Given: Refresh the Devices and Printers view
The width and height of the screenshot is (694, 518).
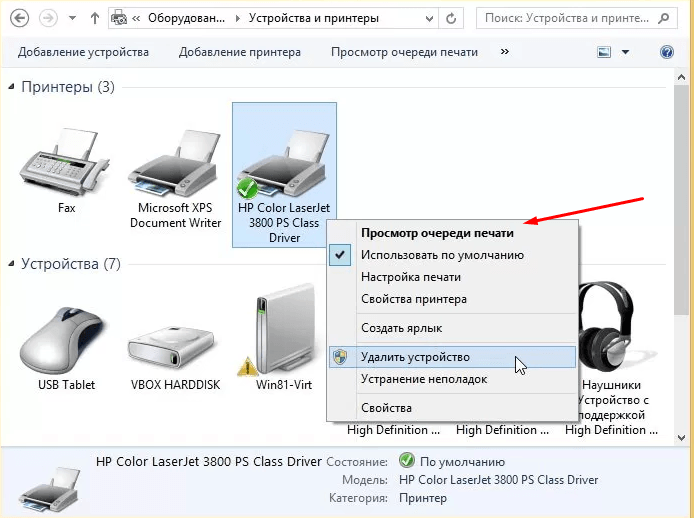Looking at the screenshot, I should pos(453,18).
